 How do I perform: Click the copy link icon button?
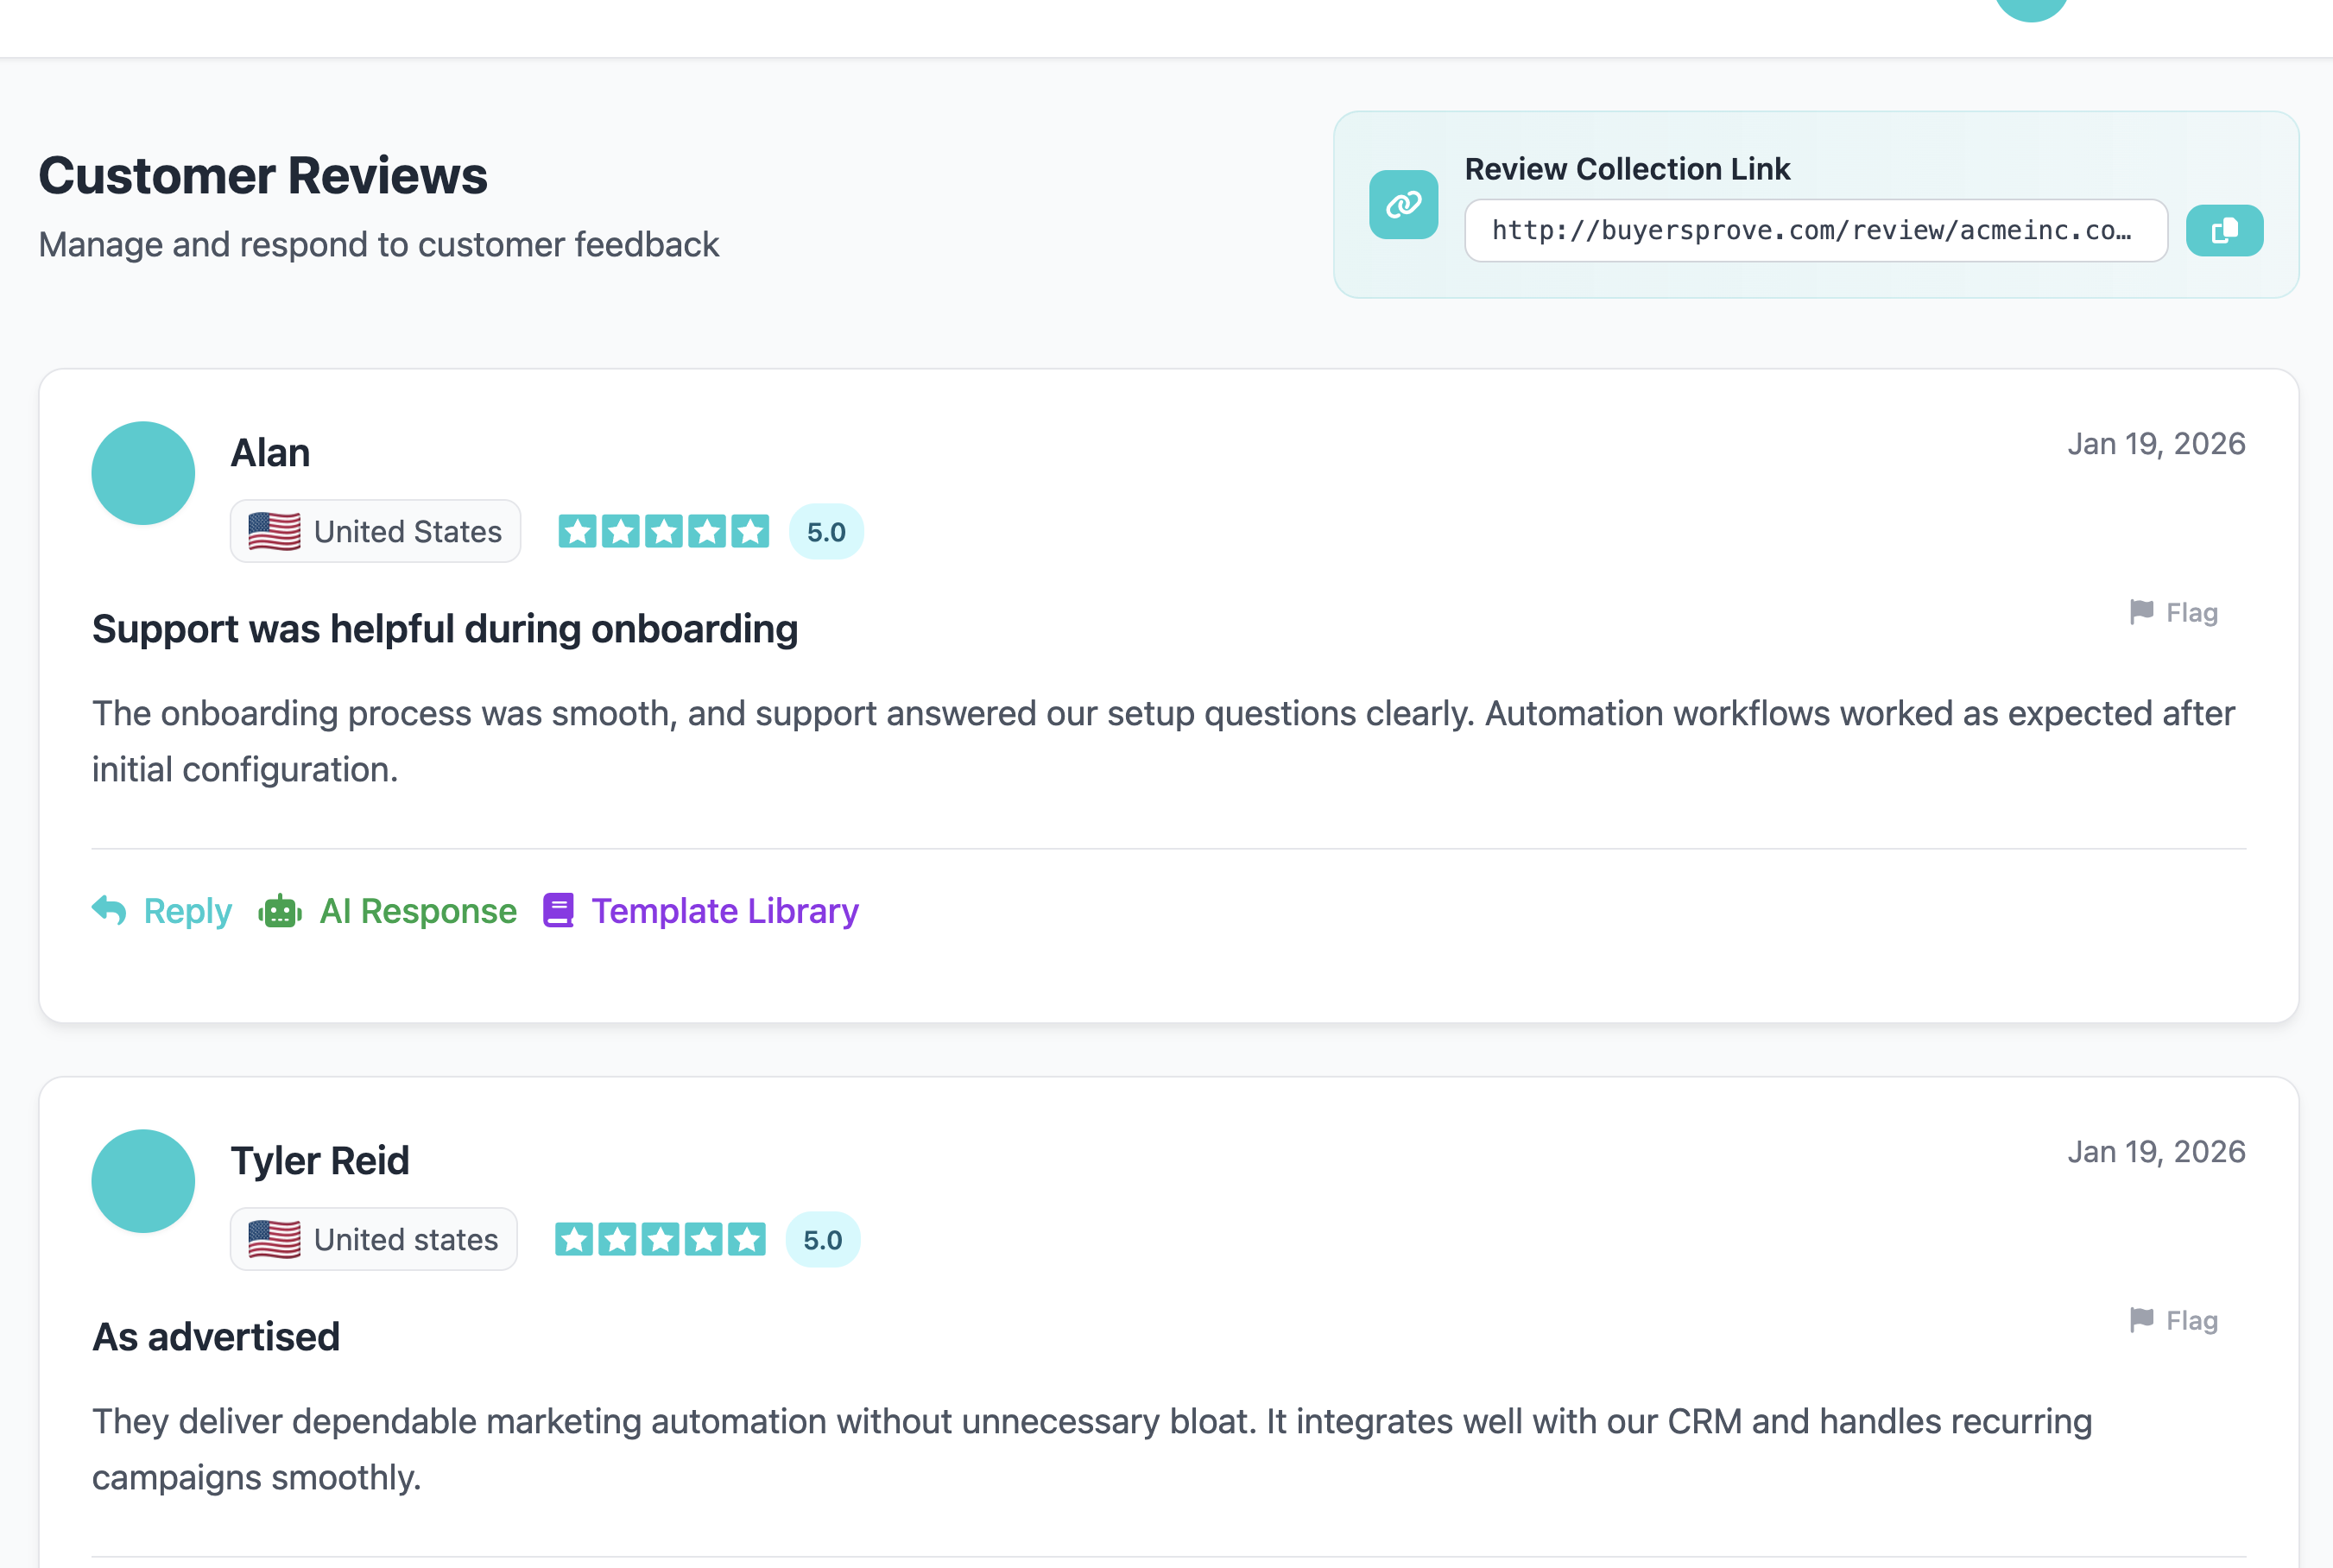point(2223,231)
